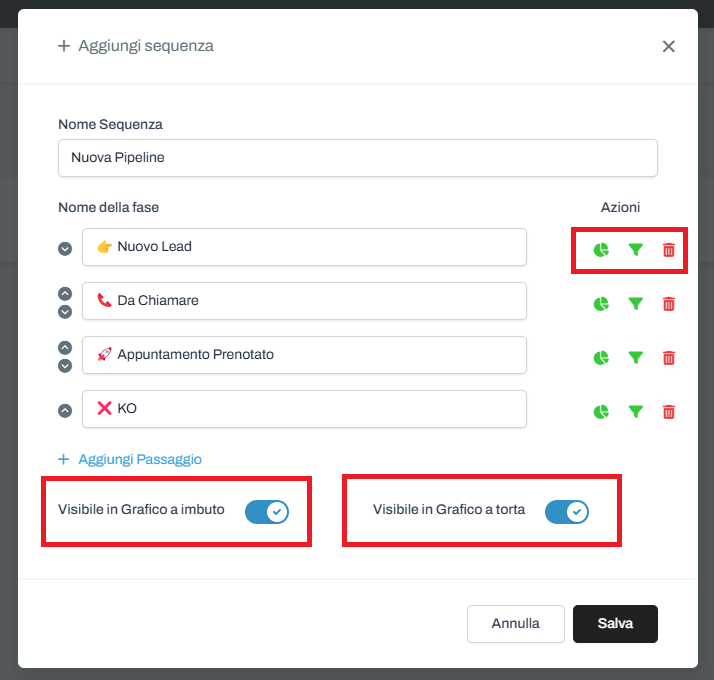This screenshot has width=714, height=680.
Task: Click the Nome Sequenza input field
Action: pos(357,158)
